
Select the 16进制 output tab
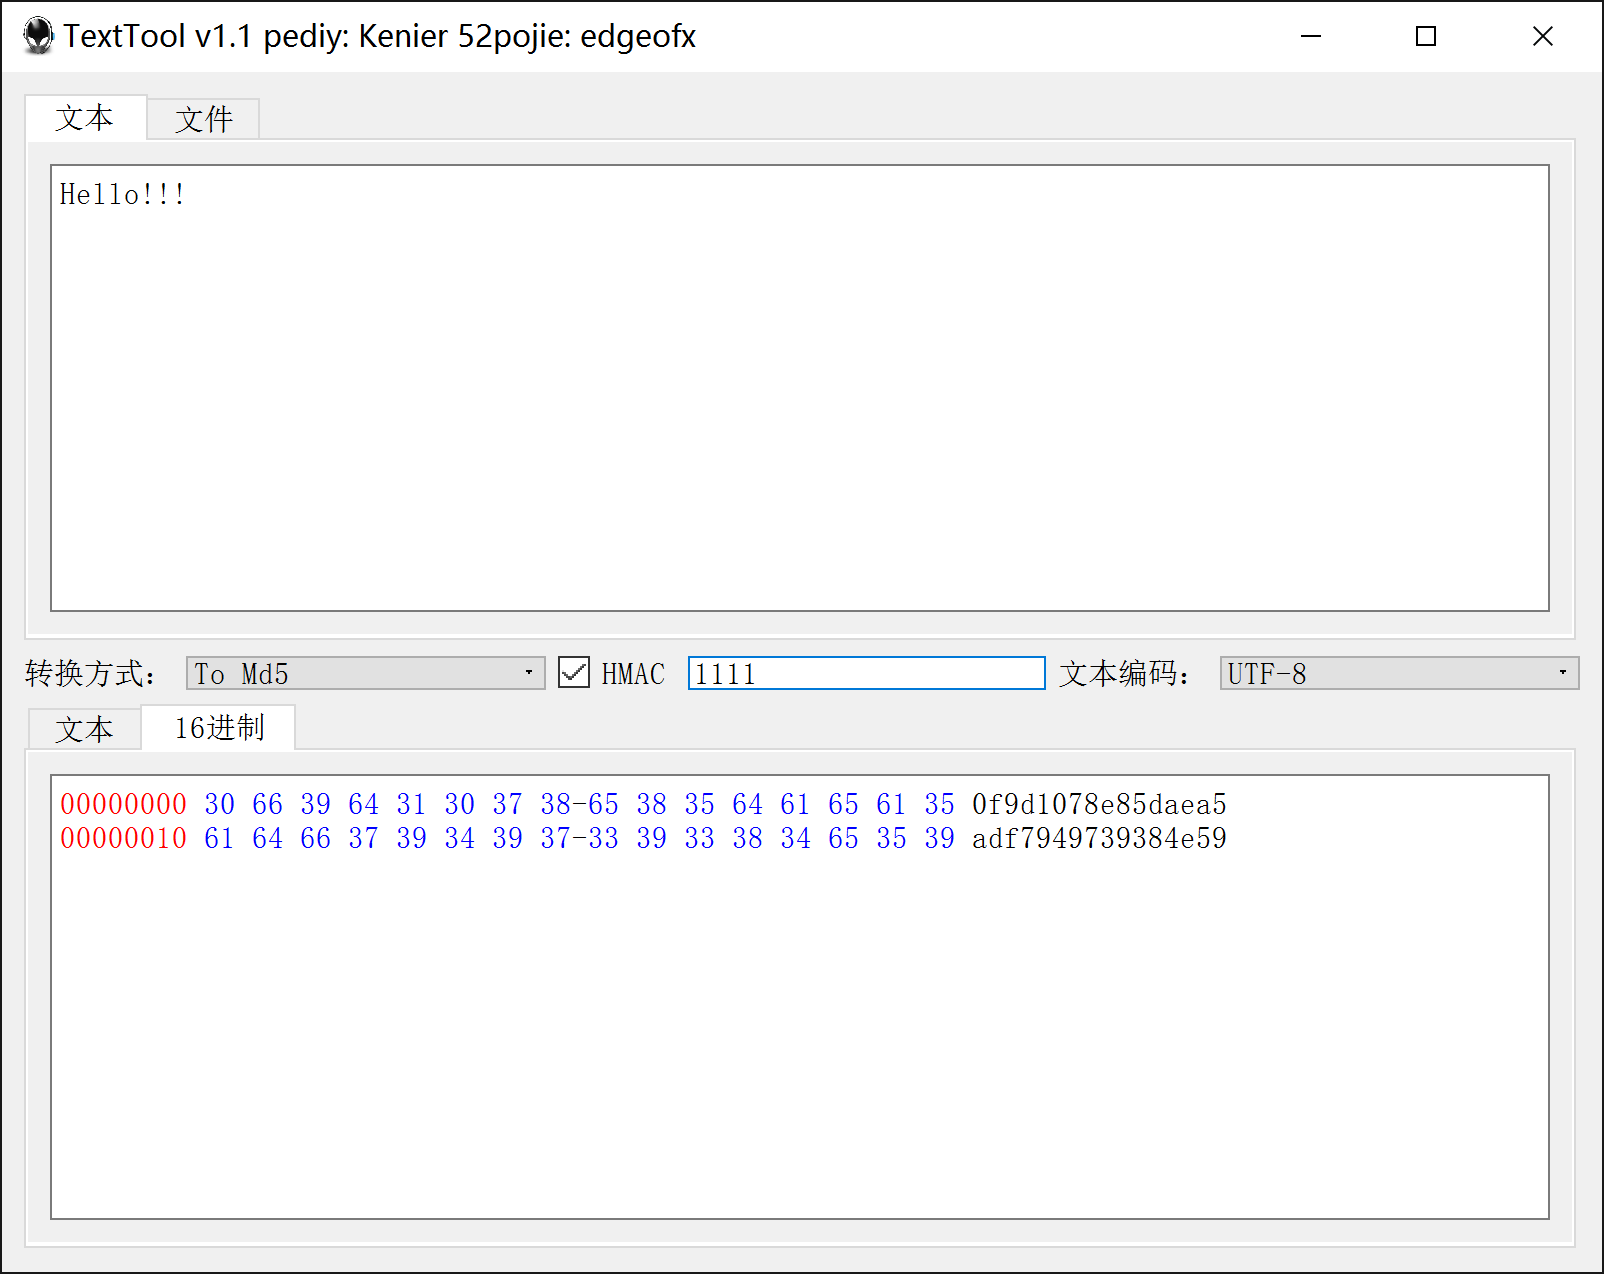[x=219, y=727]
